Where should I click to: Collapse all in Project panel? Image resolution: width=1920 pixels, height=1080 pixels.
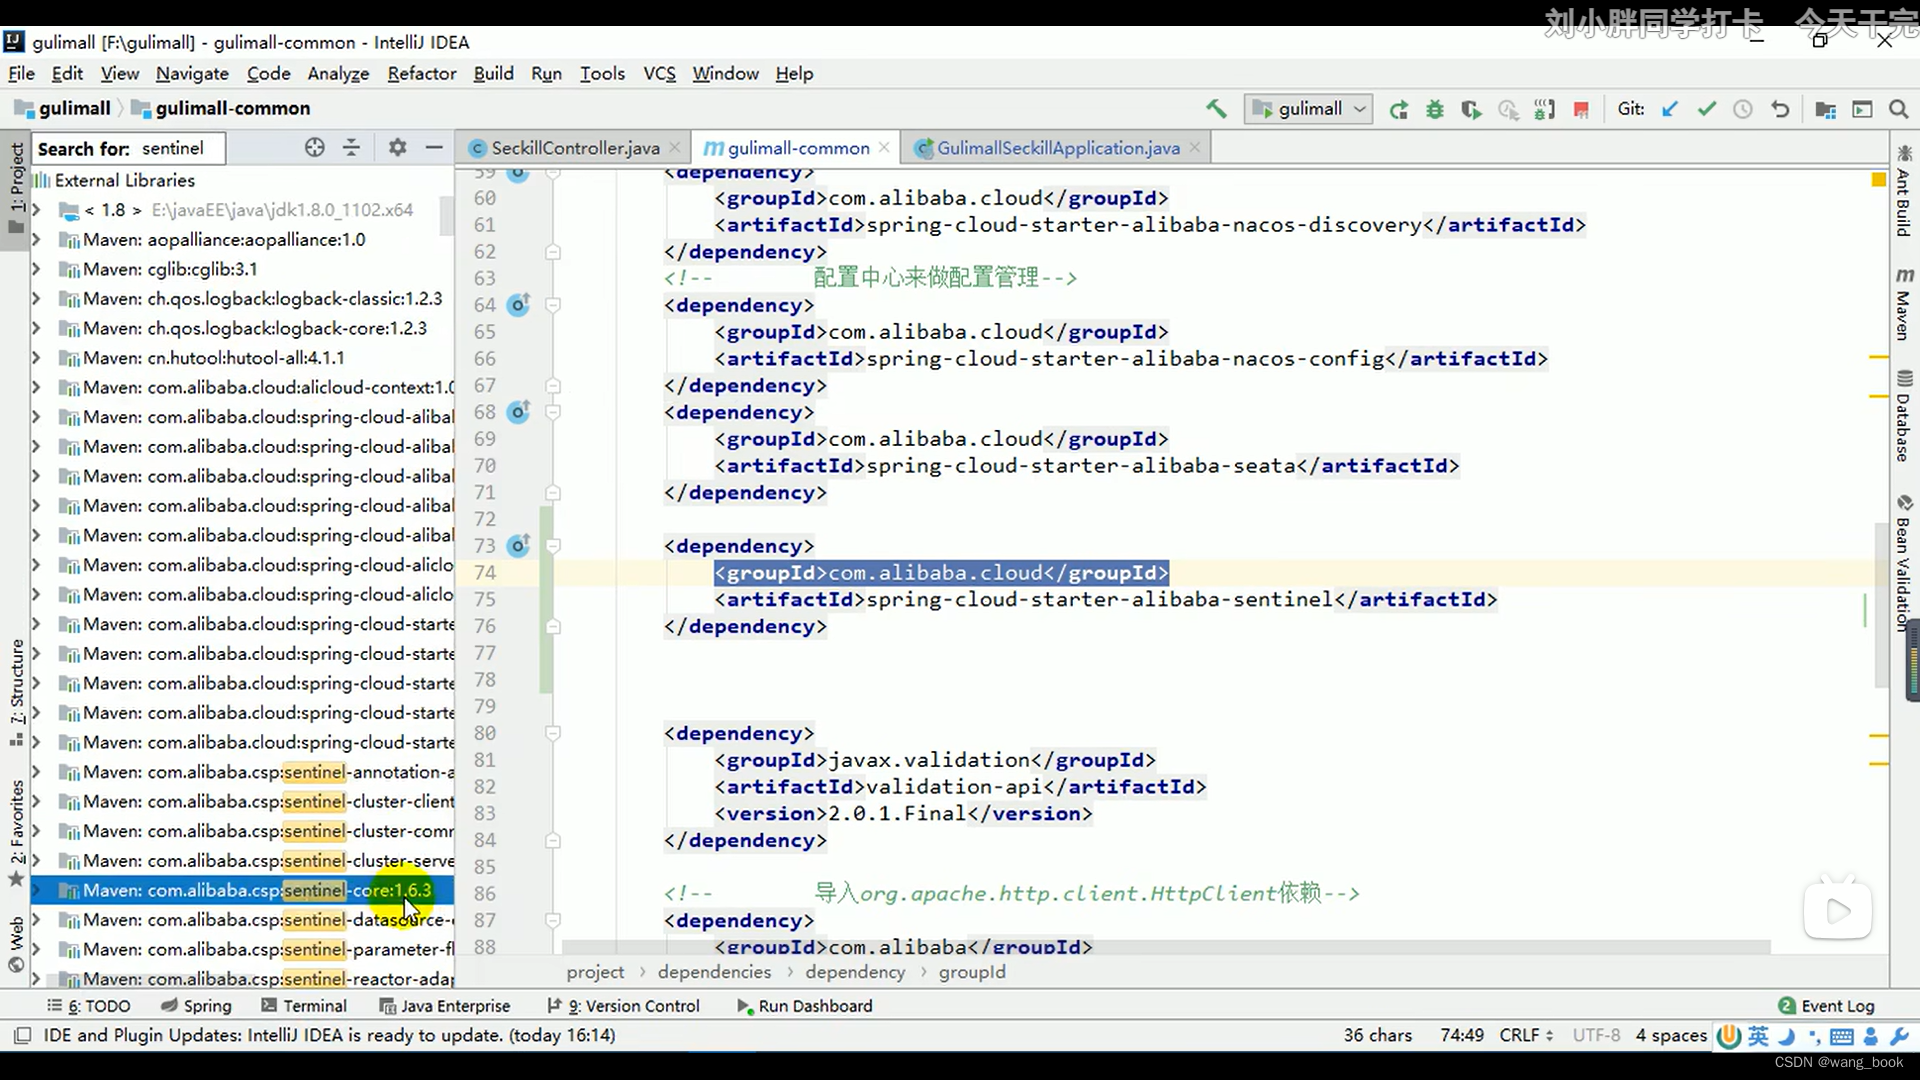point(351,148)
